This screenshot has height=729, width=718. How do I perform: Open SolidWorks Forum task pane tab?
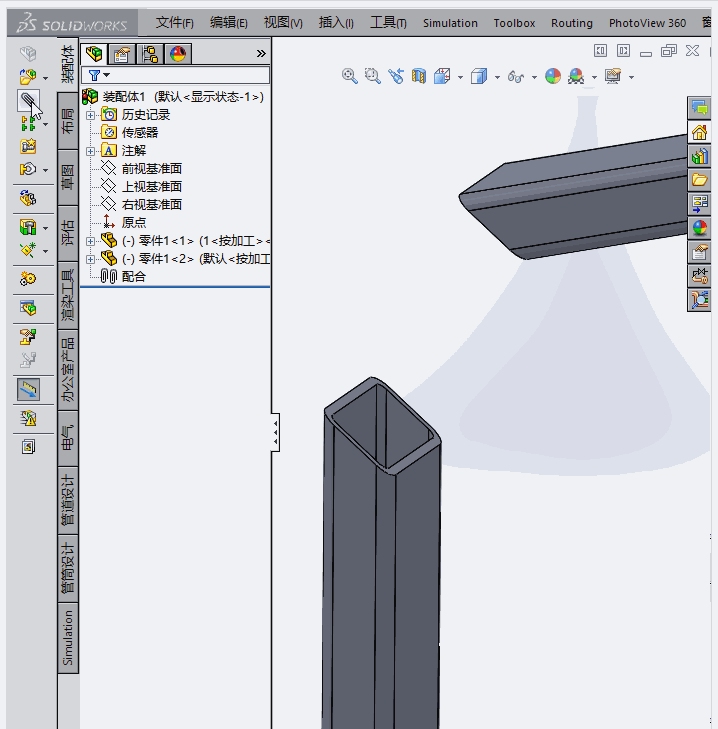pos(699,108)
